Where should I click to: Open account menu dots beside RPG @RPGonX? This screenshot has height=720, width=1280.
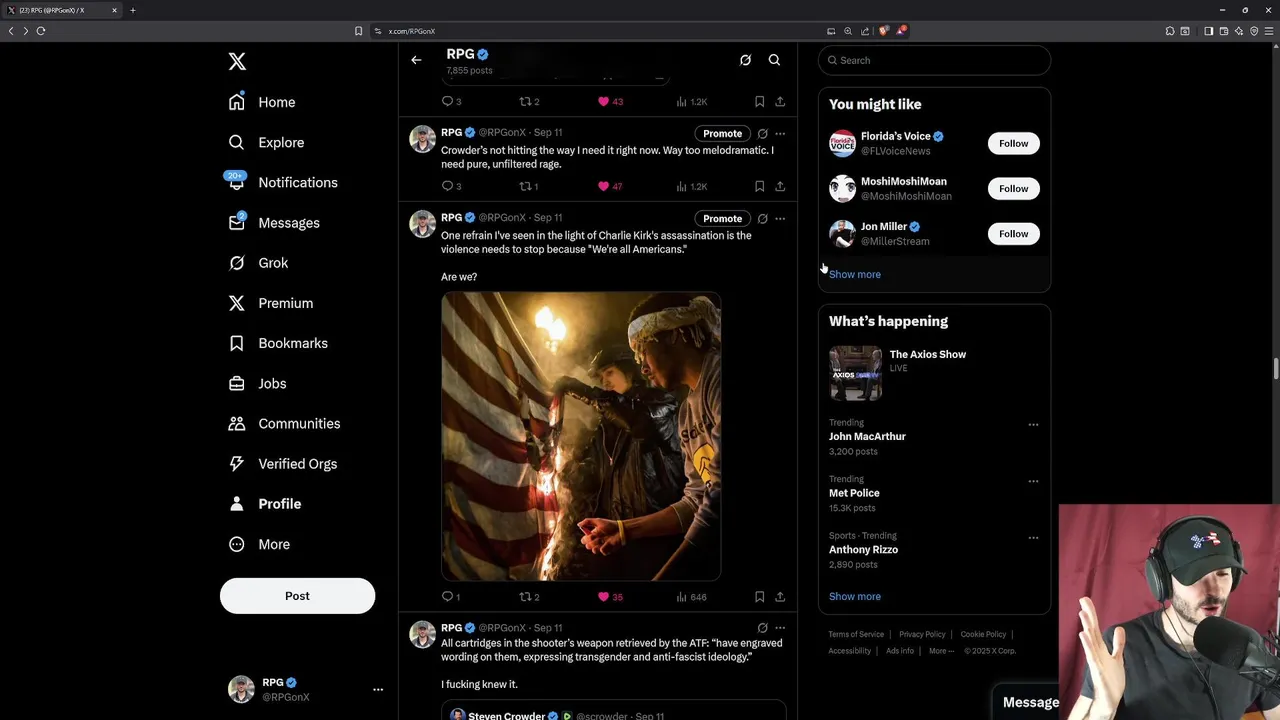pyautogui.click(x=378, y=689)
